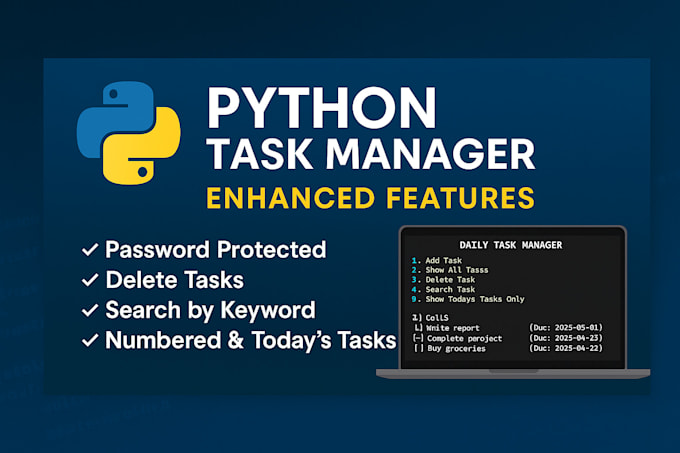
Task: Click the 'TASK MANAGER' heading text
Action: tap(372, 154)
